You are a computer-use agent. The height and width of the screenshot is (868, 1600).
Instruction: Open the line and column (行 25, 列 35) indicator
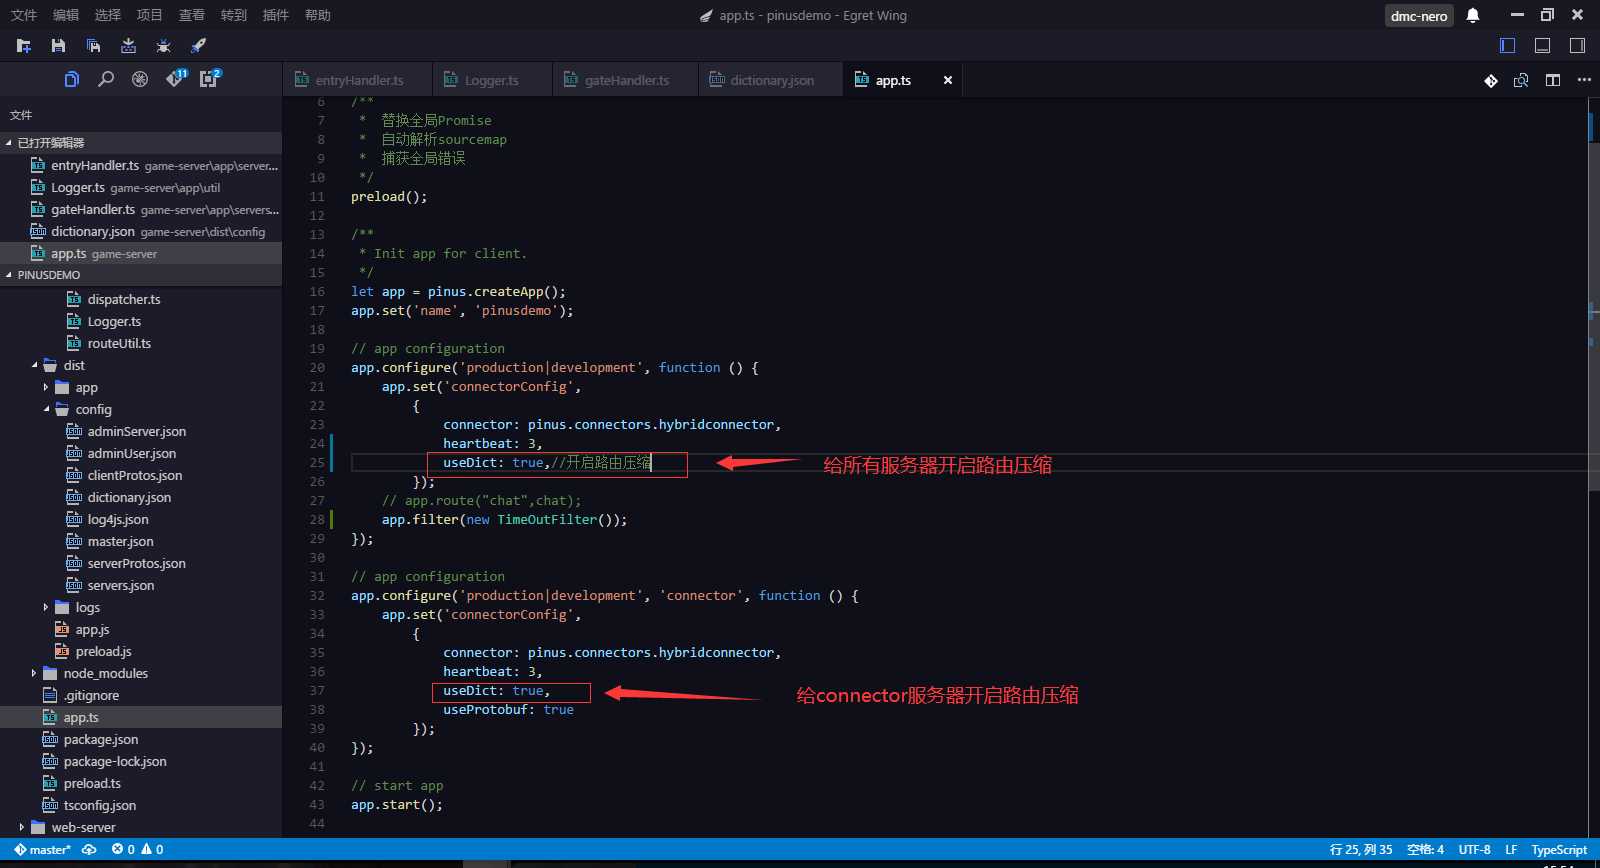coord(1361,850)
